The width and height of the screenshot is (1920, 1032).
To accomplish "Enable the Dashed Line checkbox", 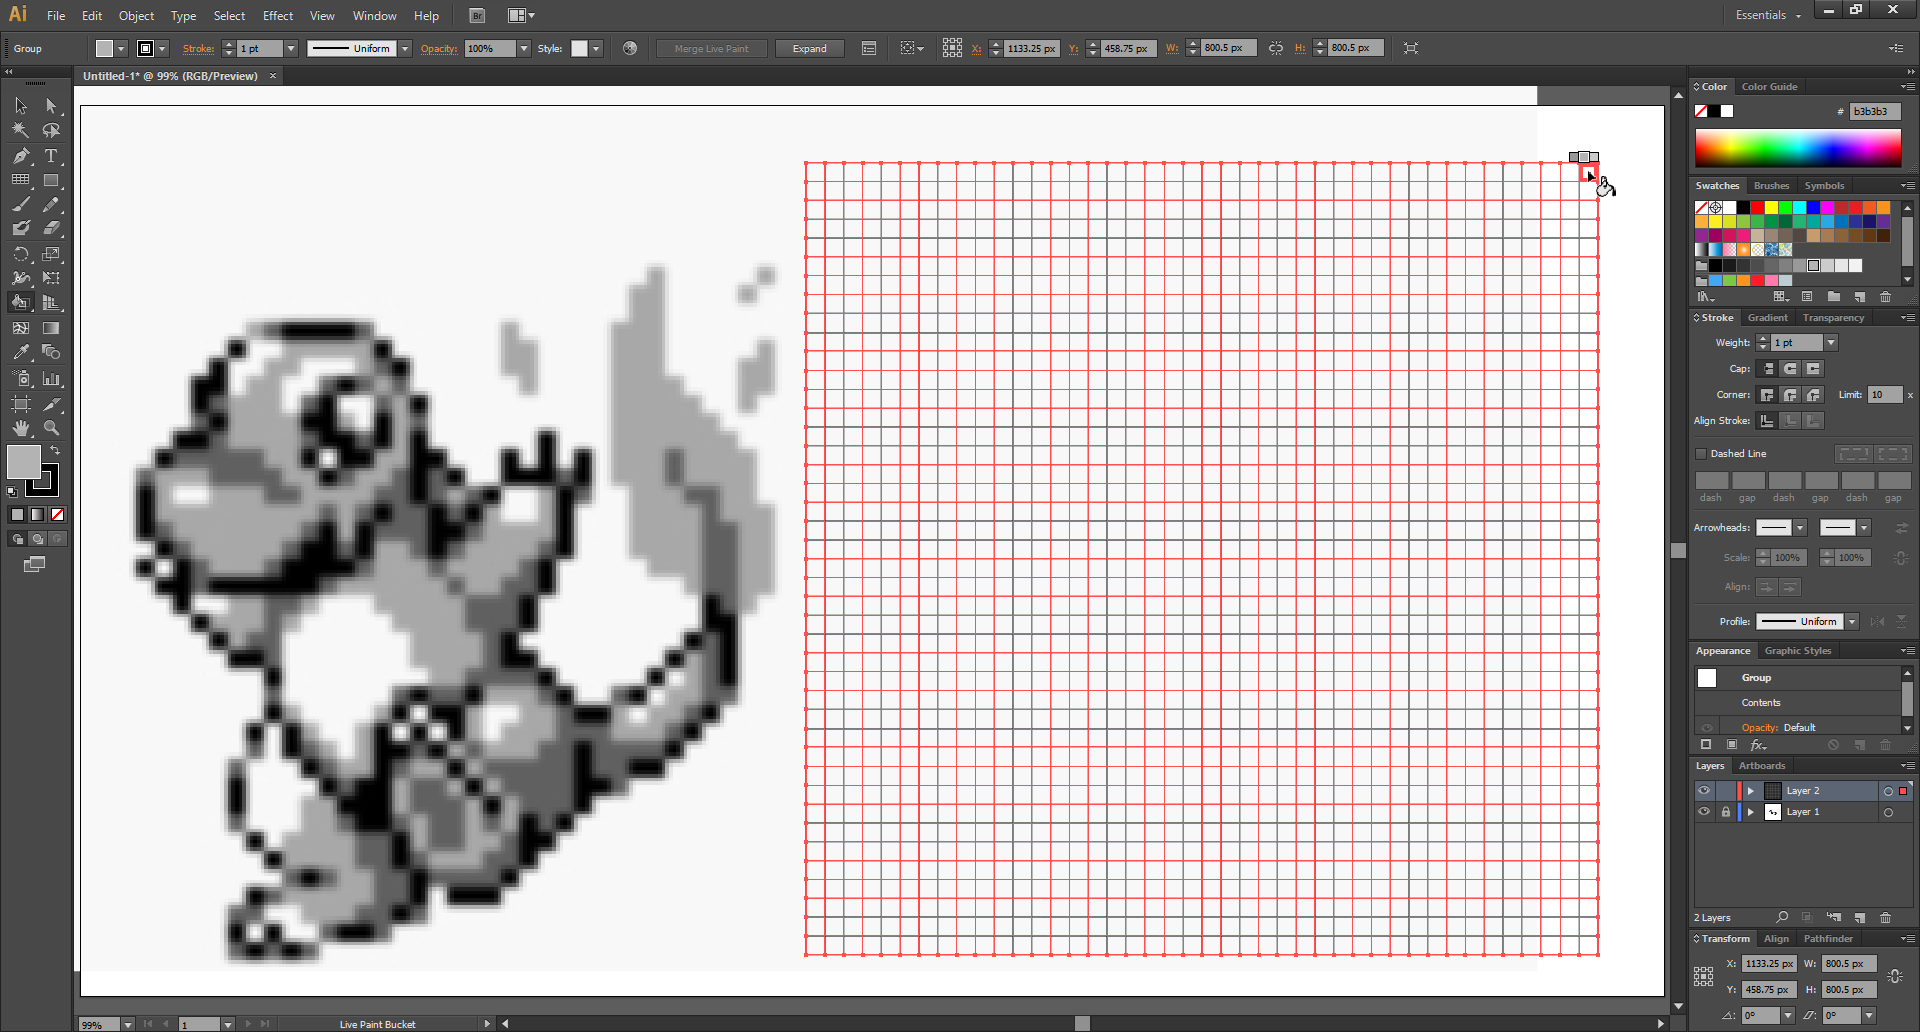I will (1701, 454).
